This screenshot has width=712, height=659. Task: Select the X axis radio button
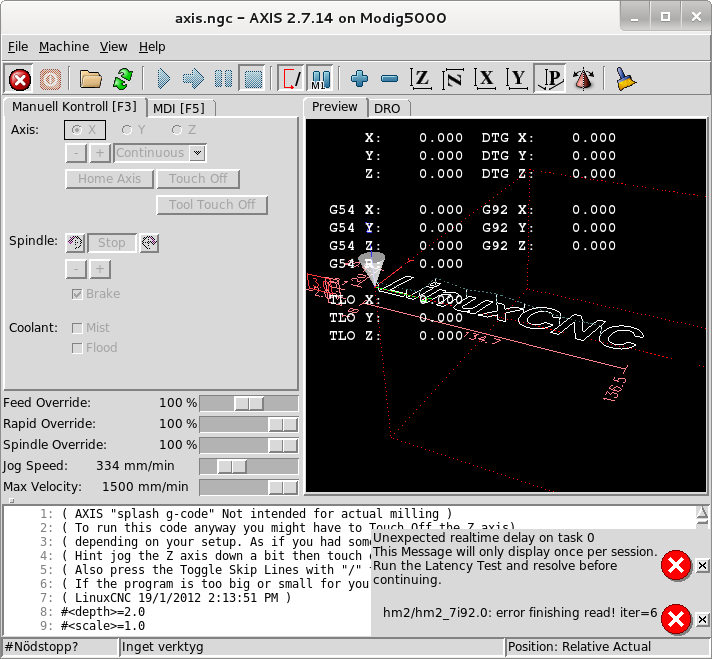[85, 130]
